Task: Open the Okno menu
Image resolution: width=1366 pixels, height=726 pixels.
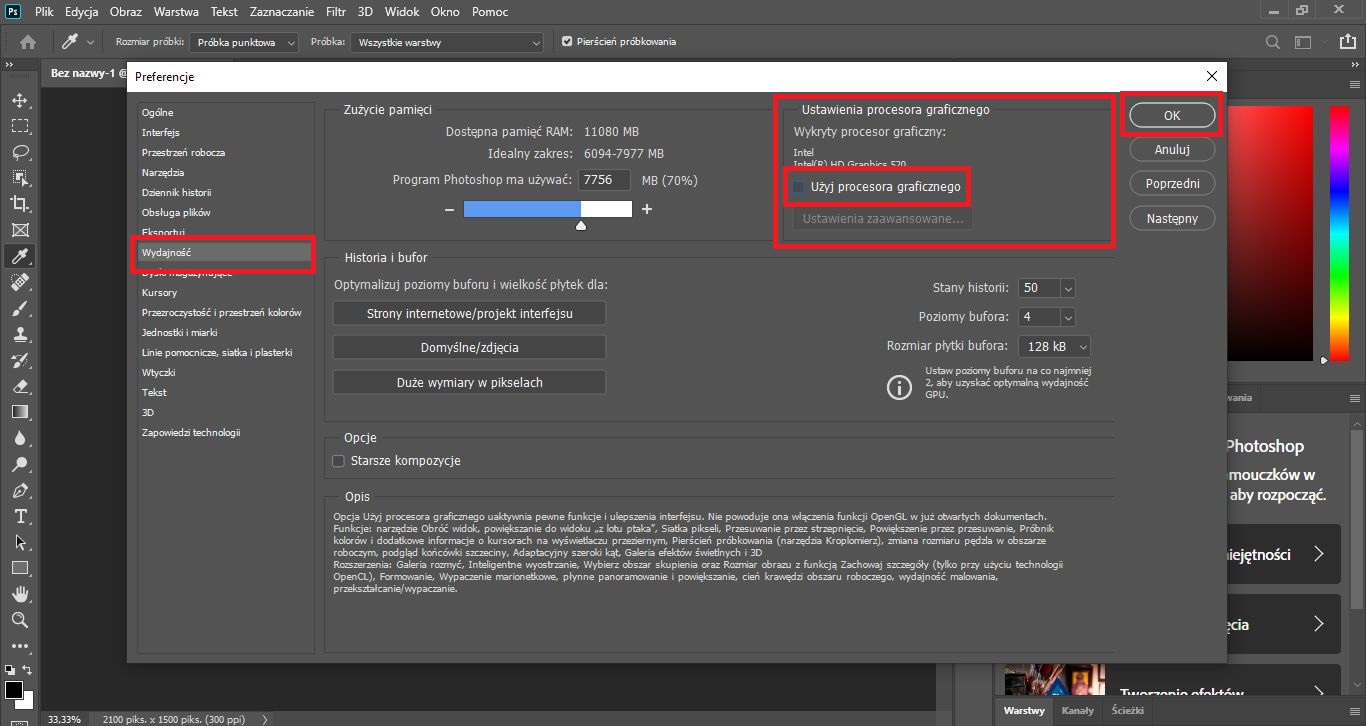Action: tap(446, 12)
